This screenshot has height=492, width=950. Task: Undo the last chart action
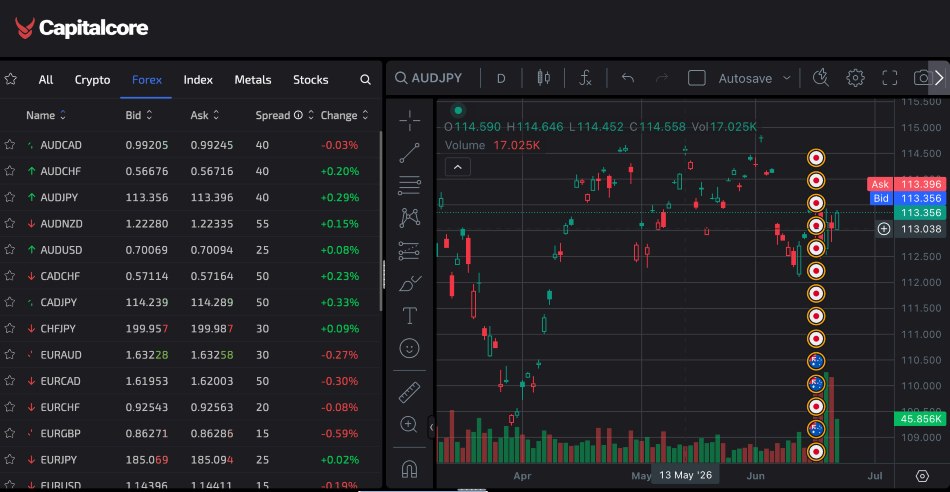628,78
